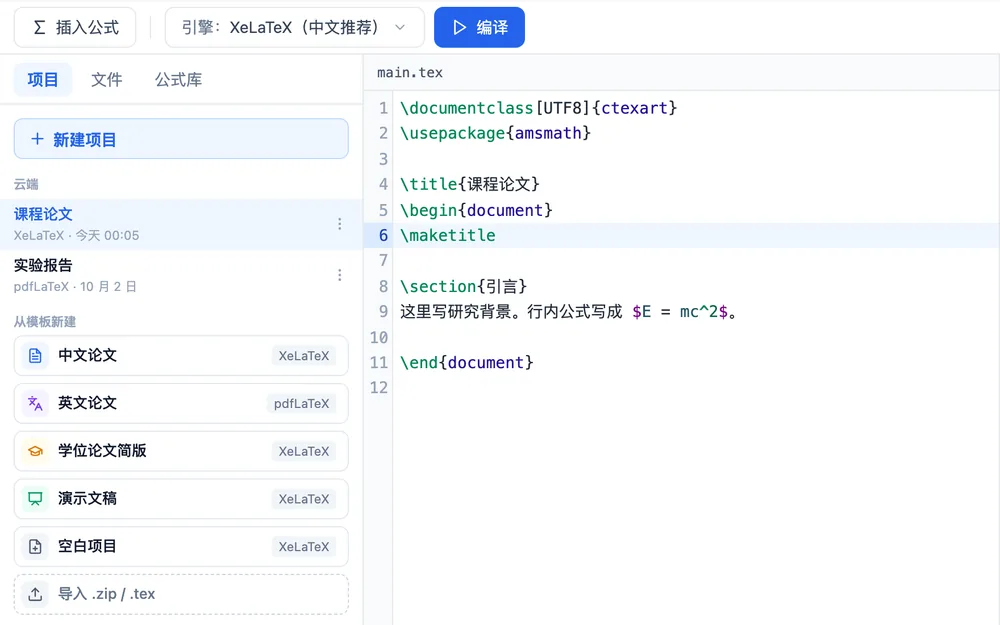Place cursor on empty line 10
Image resolution: width=1000 pixels, height=625 pixels.
tap(695, 337)
